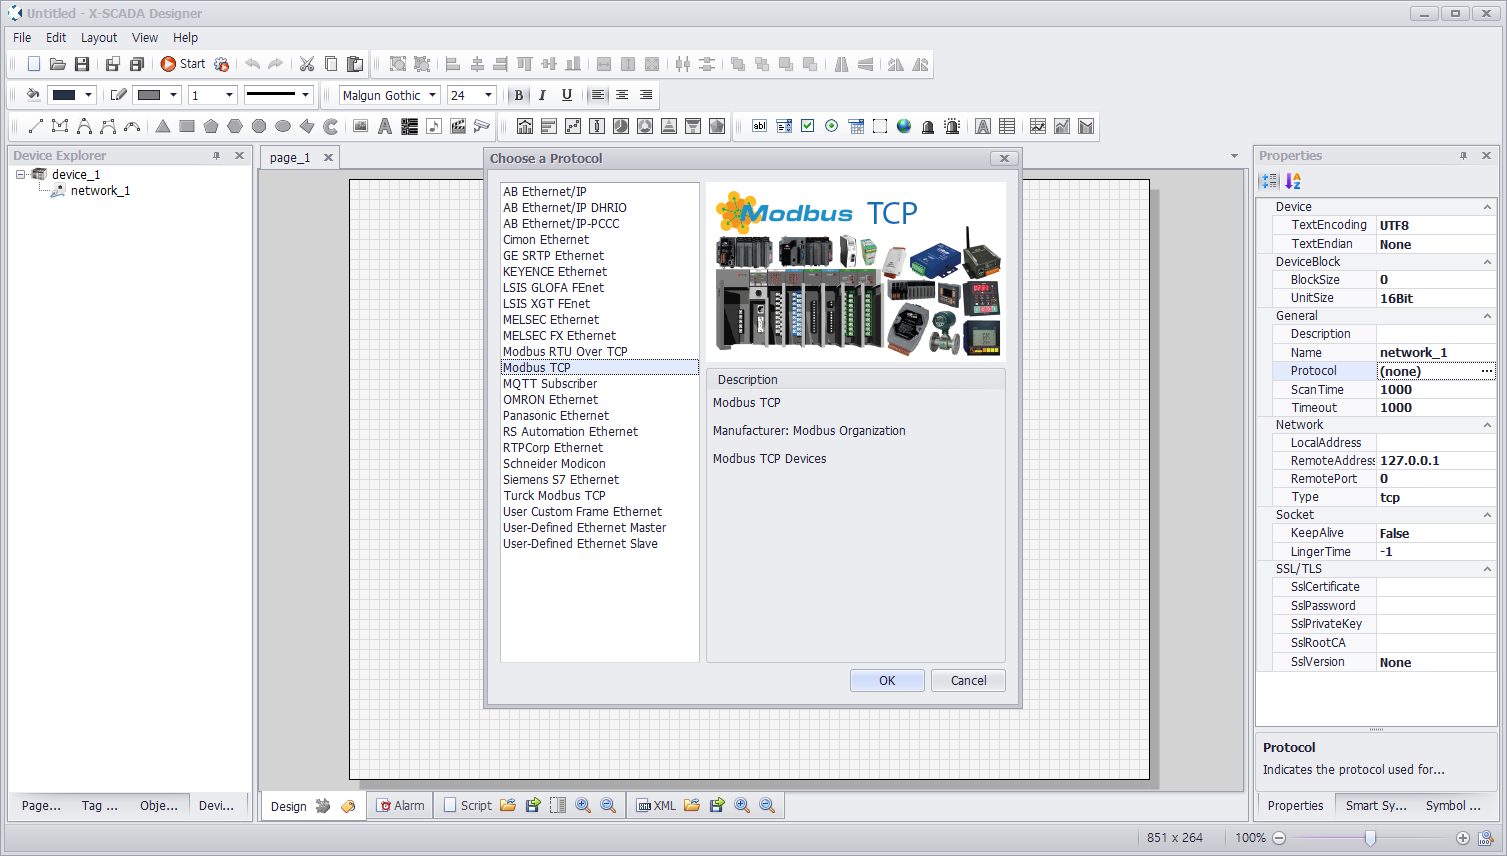Show properties categorized icon
The width and height of the screenshot is (1507, 856).
pos(1269,181)
